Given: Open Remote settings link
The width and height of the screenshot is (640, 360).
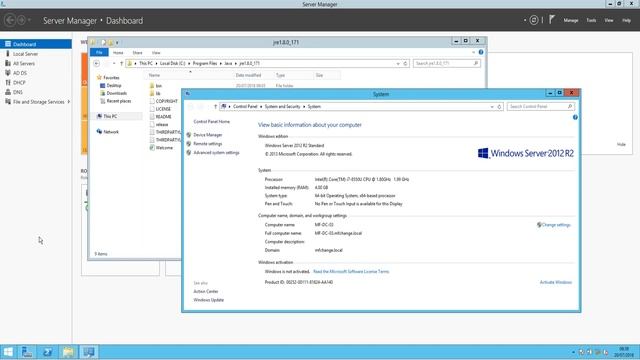Looking at the screenshot, I should click(208, 144).
